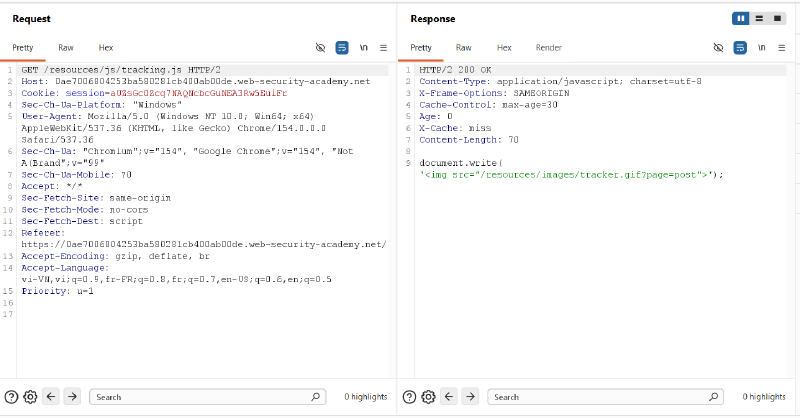Click the Request panel title
Viewport: 800px width, 418px height.
point(32,19)
